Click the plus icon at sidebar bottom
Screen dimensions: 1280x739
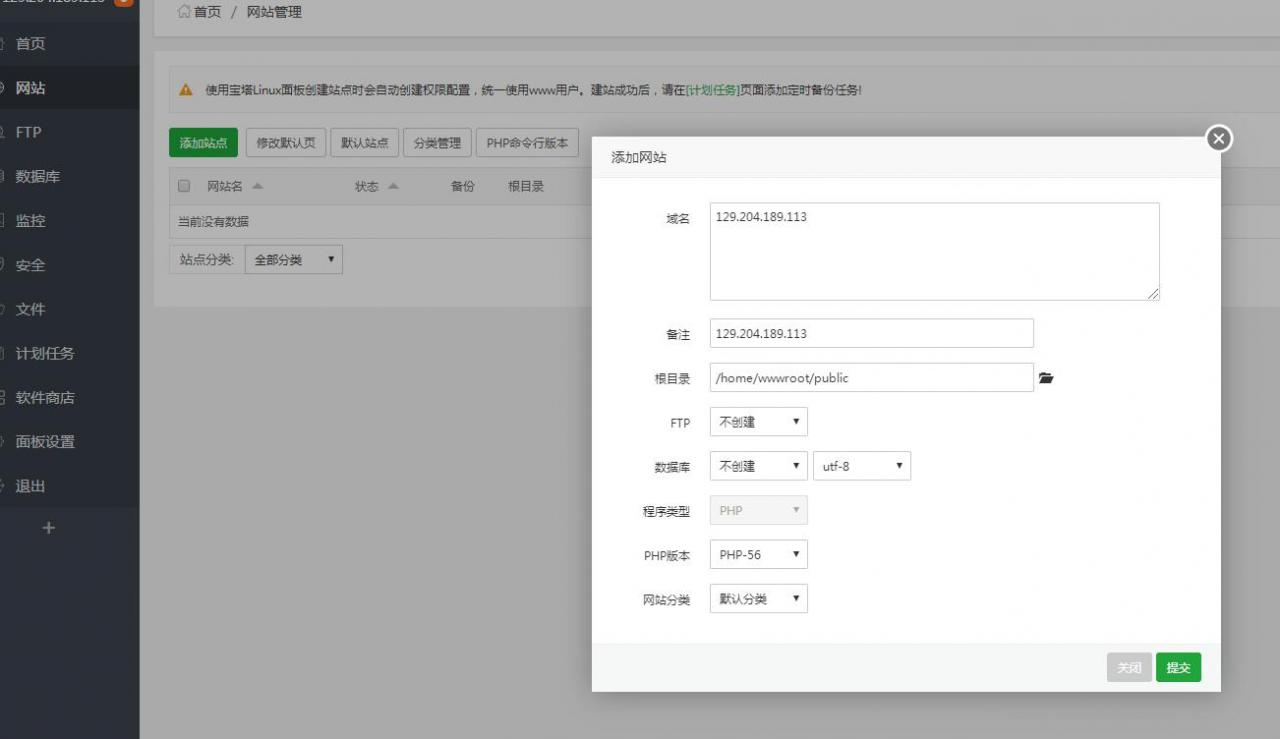(48, 528)
